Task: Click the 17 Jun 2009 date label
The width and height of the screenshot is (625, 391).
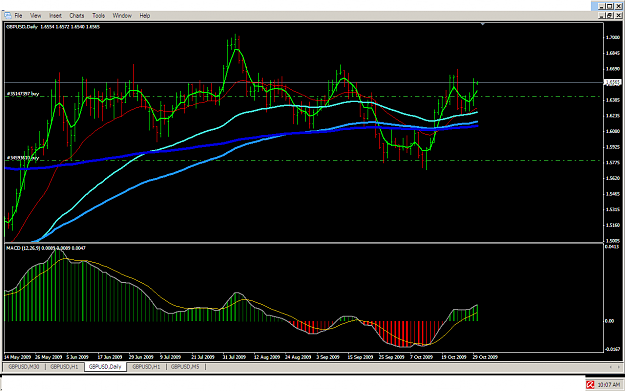Action: (x=110, y=357)
